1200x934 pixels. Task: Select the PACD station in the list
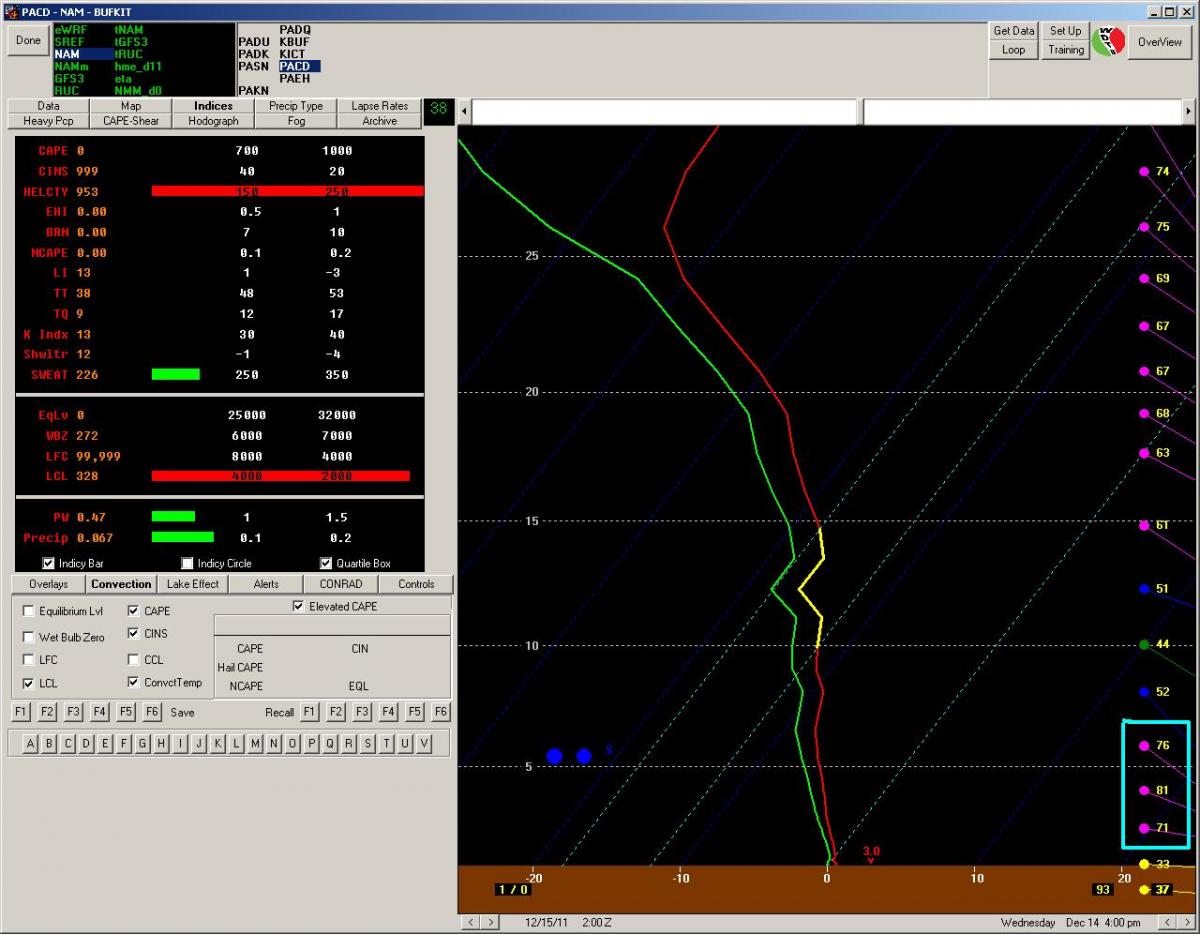[299, 66]
